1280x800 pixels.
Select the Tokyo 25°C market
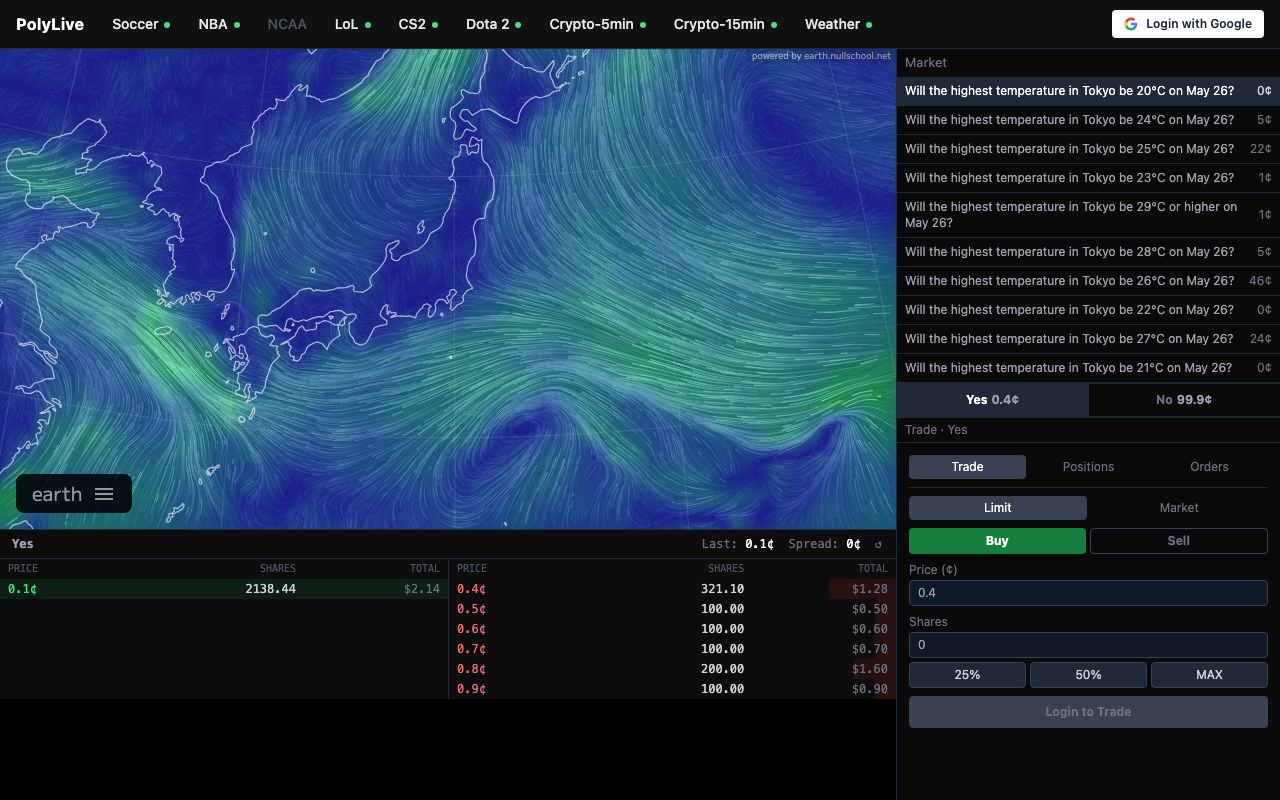pos(1088,149)
